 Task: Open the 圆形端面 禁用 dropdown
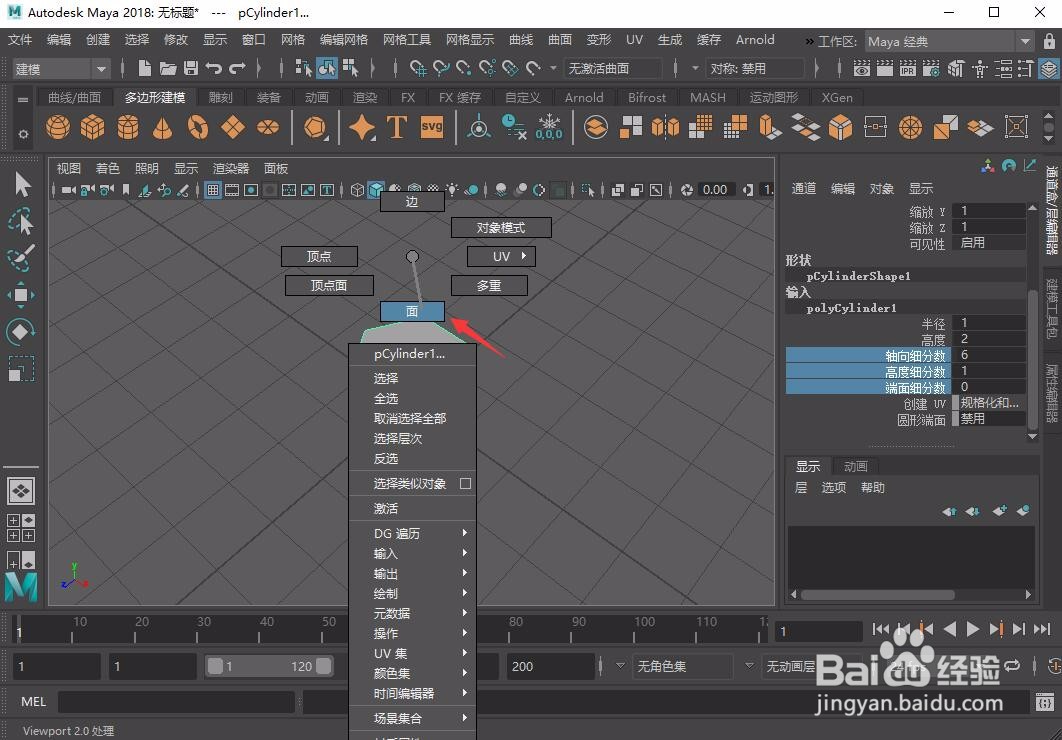click(989, 419)
